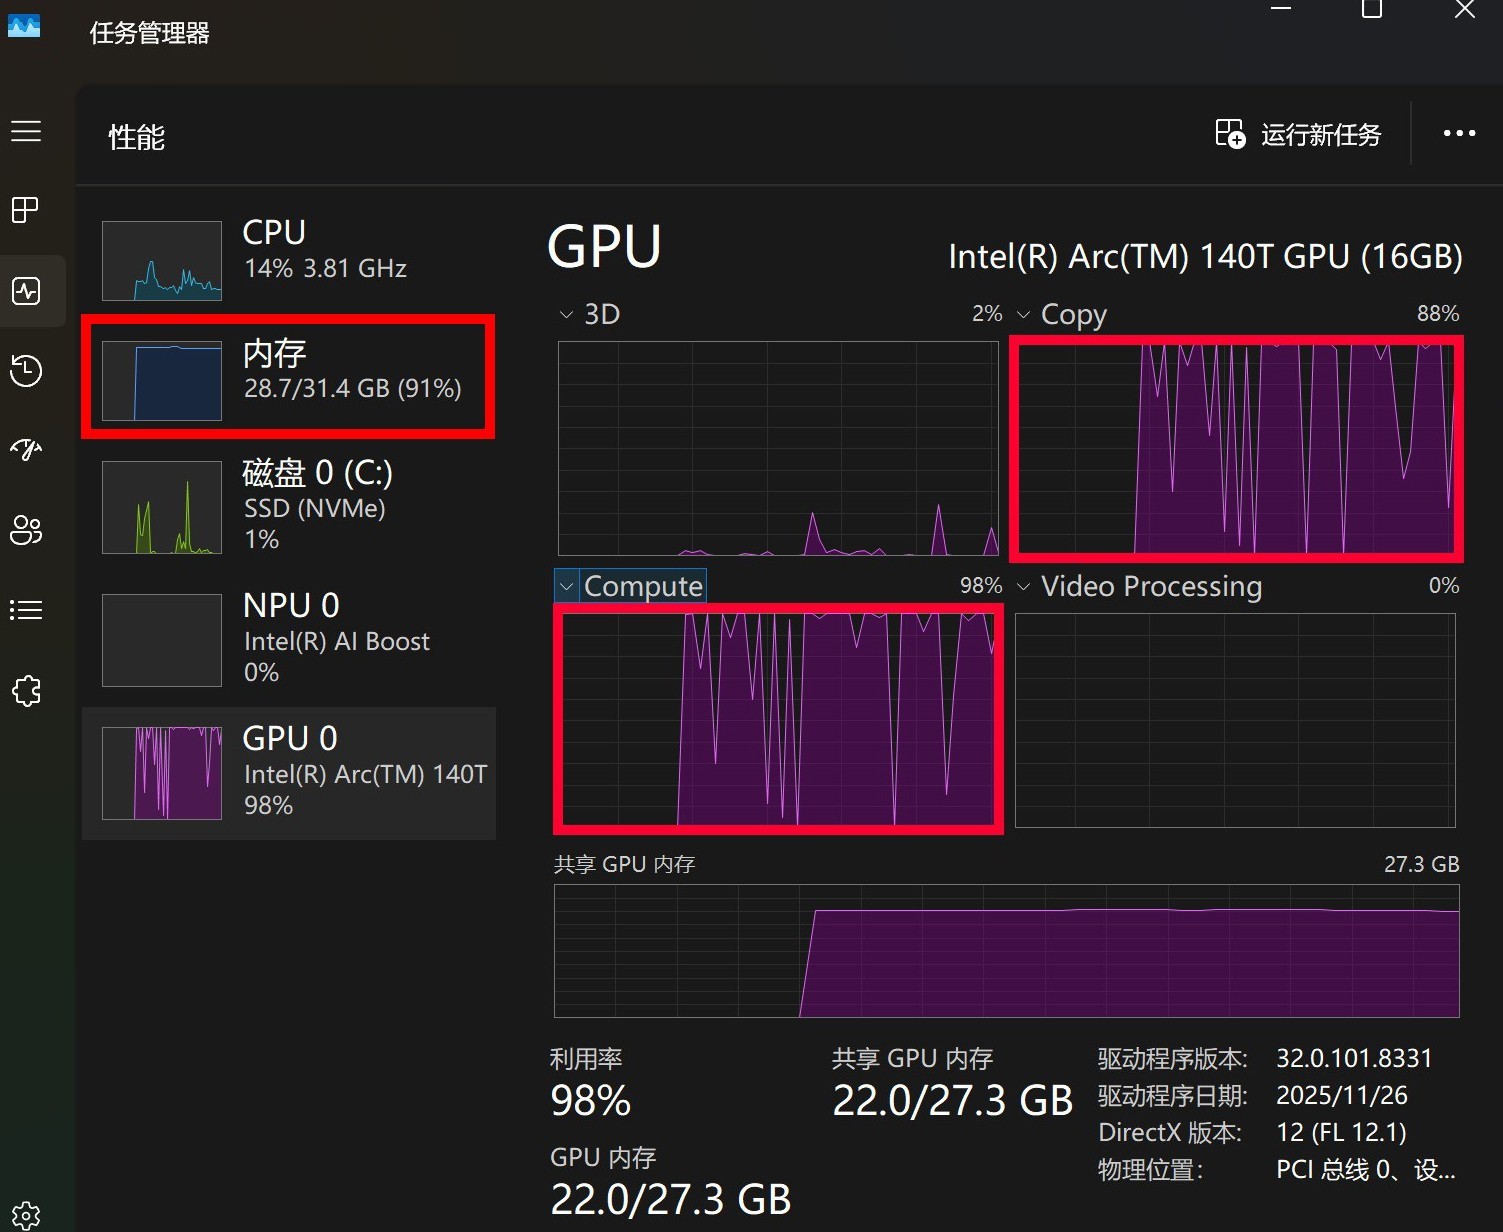Open the Video Processing engine dropdown
Image resolution: width=1503 pixels, height=1232 pixels.
coord(1023,586)
